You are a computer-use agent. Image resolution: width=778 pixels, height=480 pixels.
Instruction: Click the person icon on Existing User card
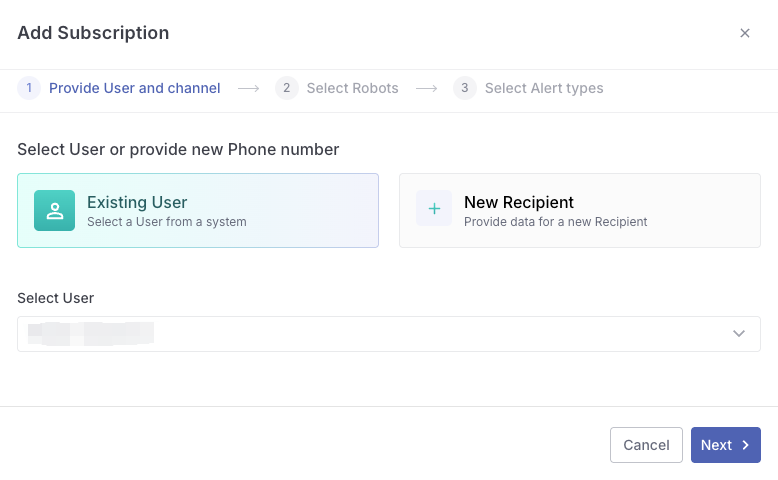click(x=55, y=211)
